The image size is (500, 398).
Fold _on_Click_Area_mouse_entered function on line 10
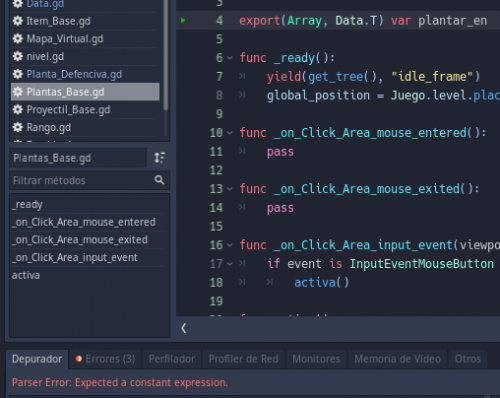[230, 133]
